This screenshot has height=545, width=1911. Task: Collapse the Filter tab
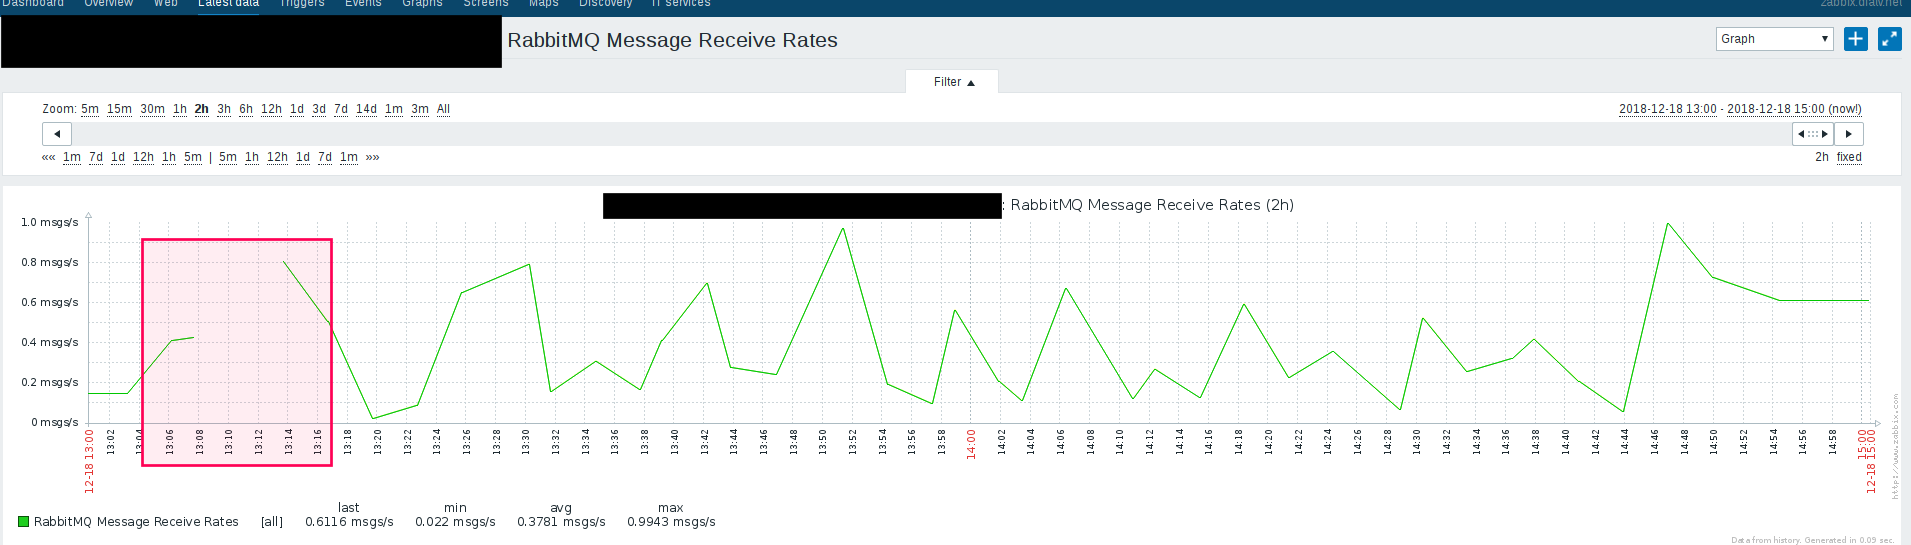tap(953, 82)
